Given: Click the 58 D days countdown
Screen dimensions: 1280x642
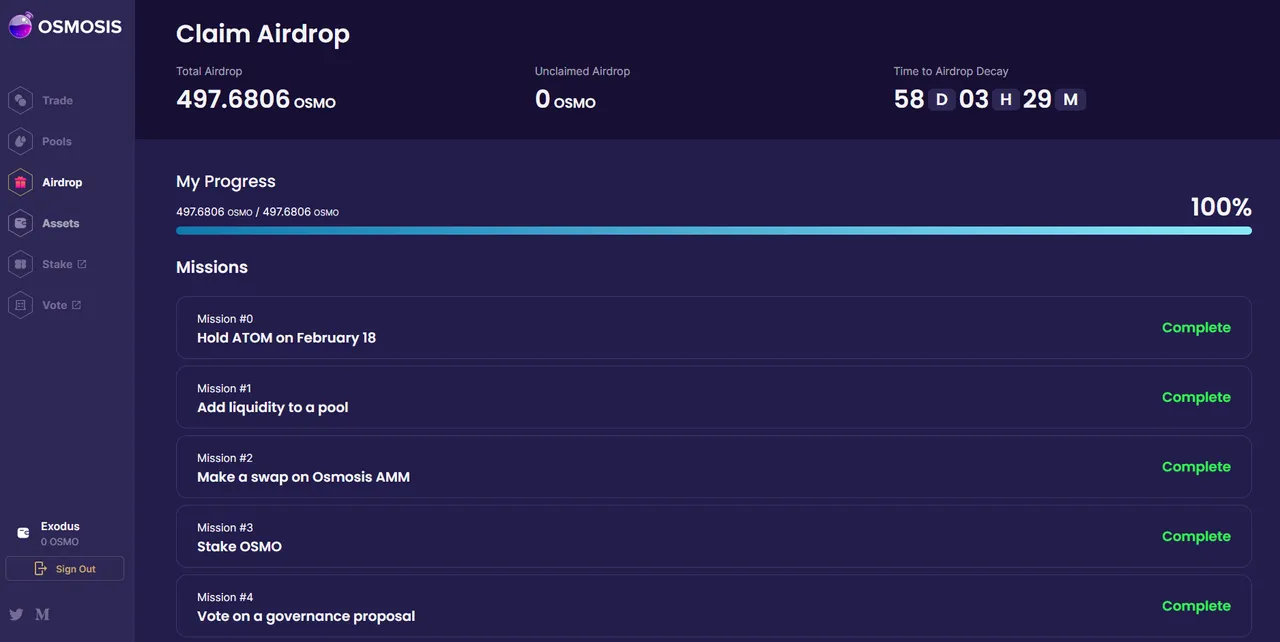Looking at the screenshot, I should (924, 99).
